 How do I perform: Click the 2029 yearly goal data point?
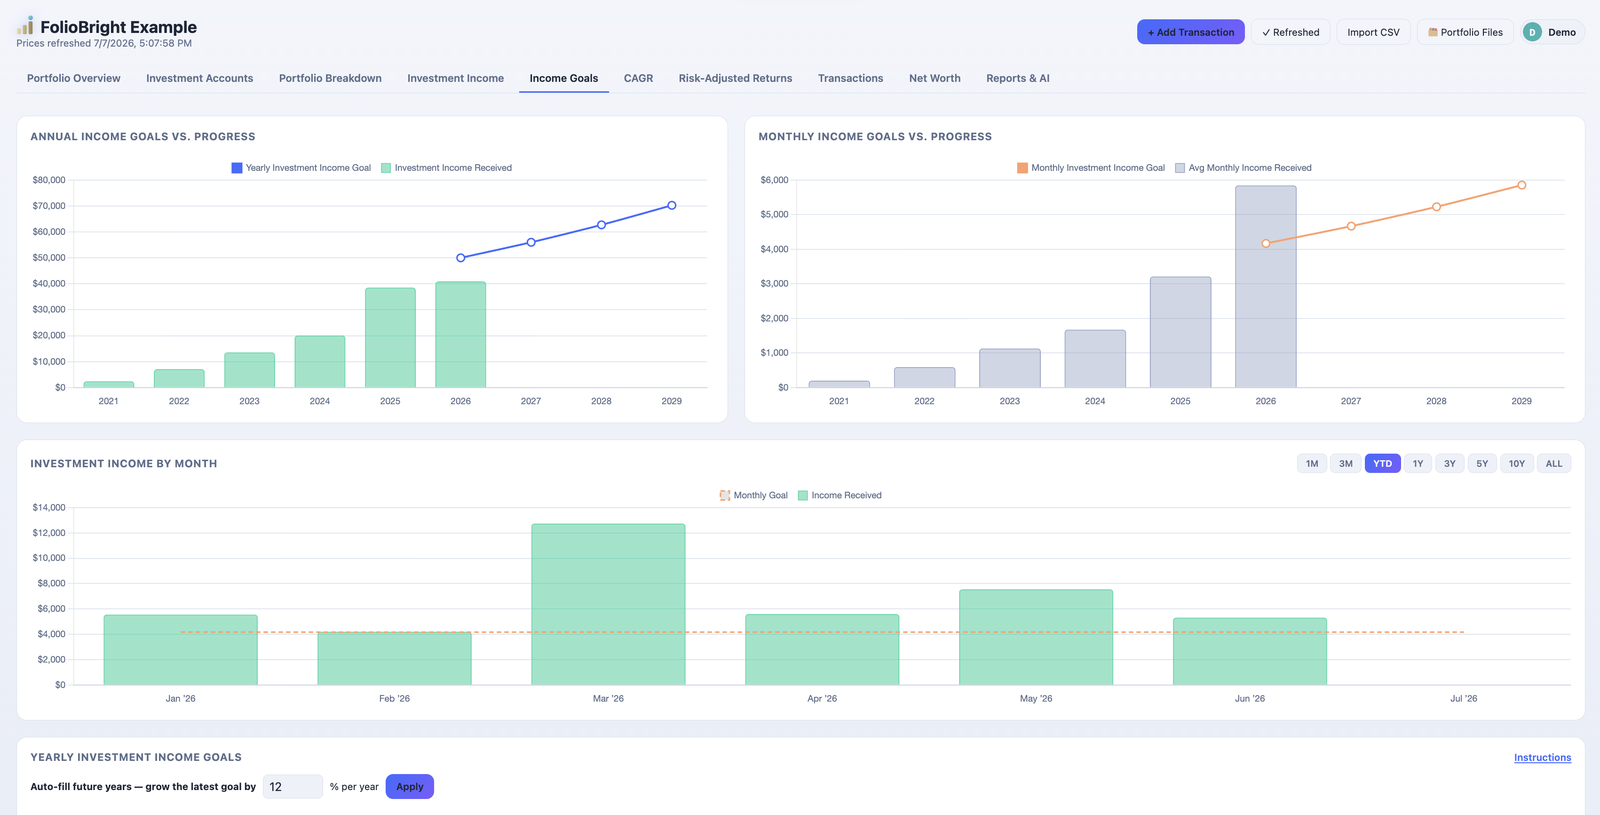(x=672, y=206)
